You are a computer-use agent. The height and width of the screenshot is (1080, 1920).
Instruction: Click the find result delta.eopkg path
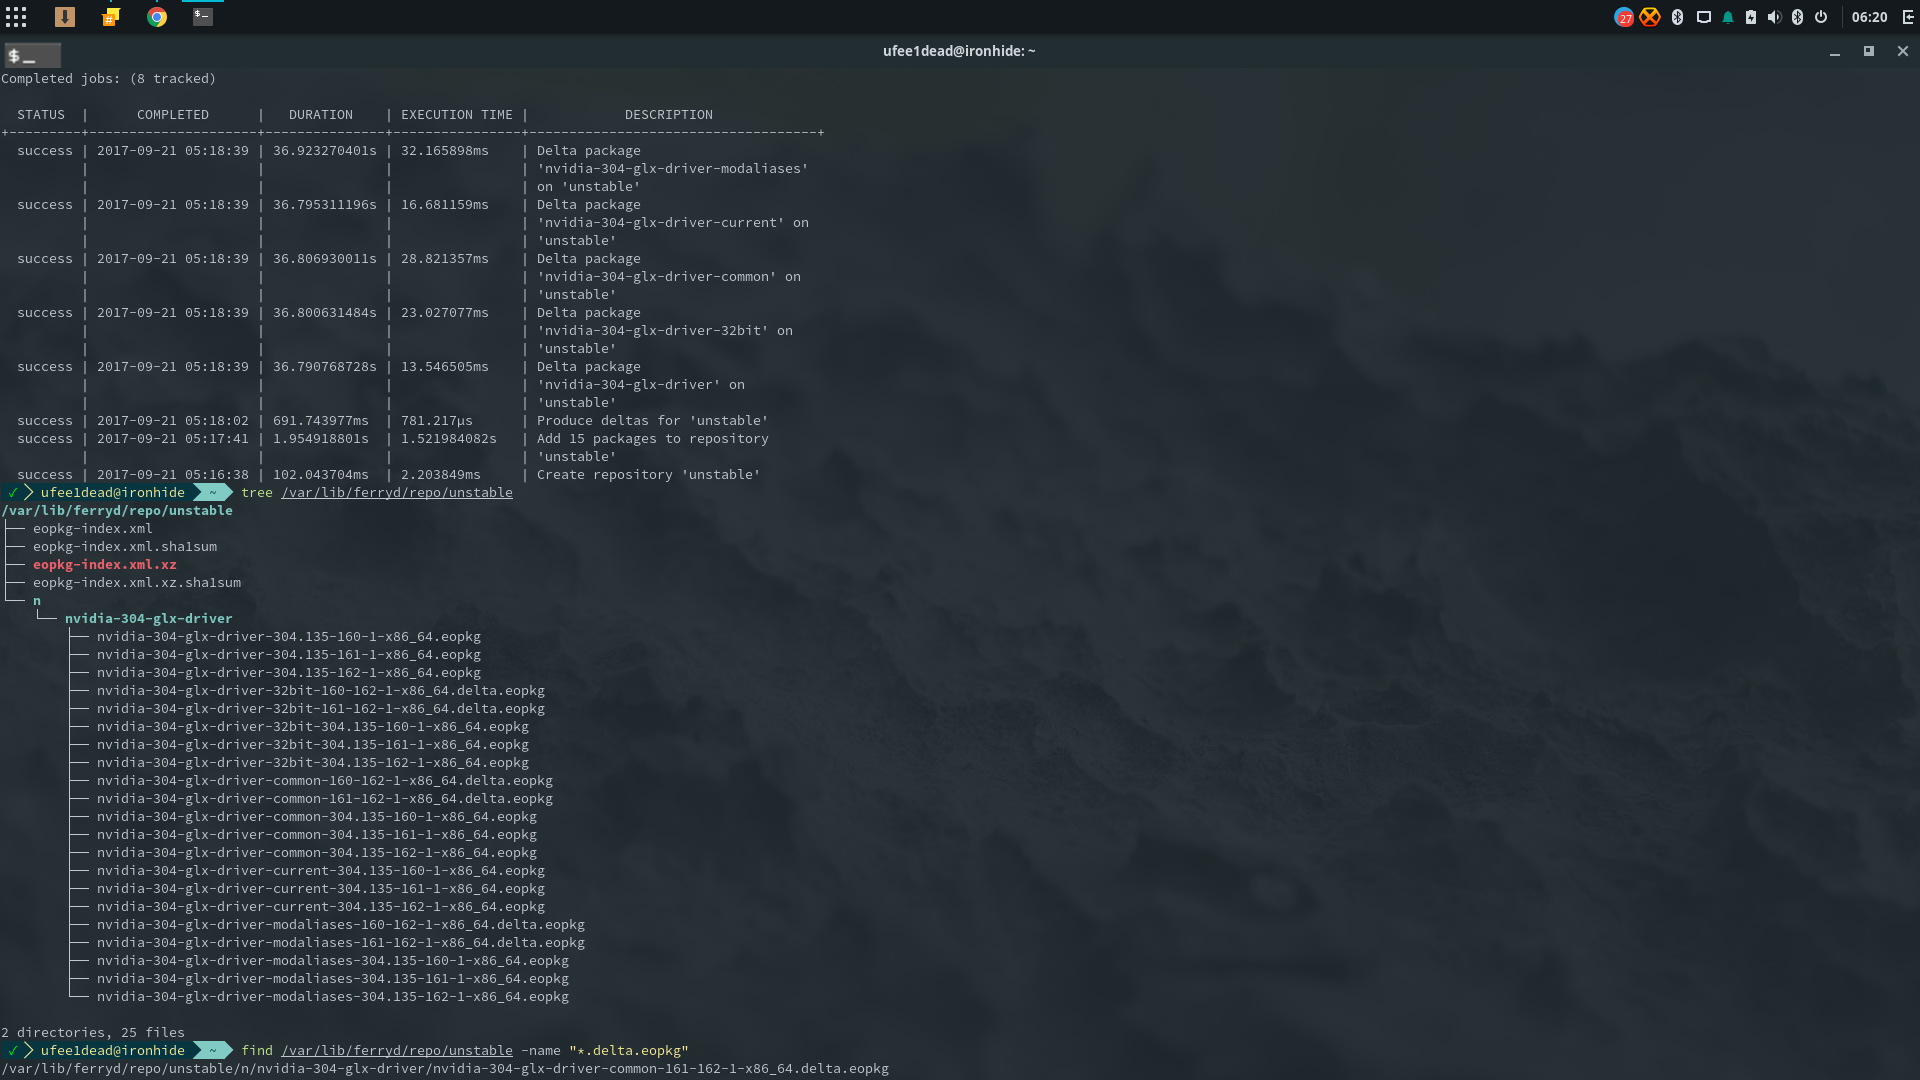pos(445,1069)
